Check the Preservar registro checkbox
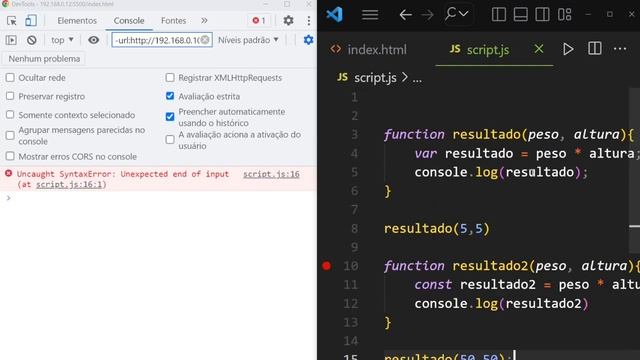 pyautogui.click(x=10, y=96)
